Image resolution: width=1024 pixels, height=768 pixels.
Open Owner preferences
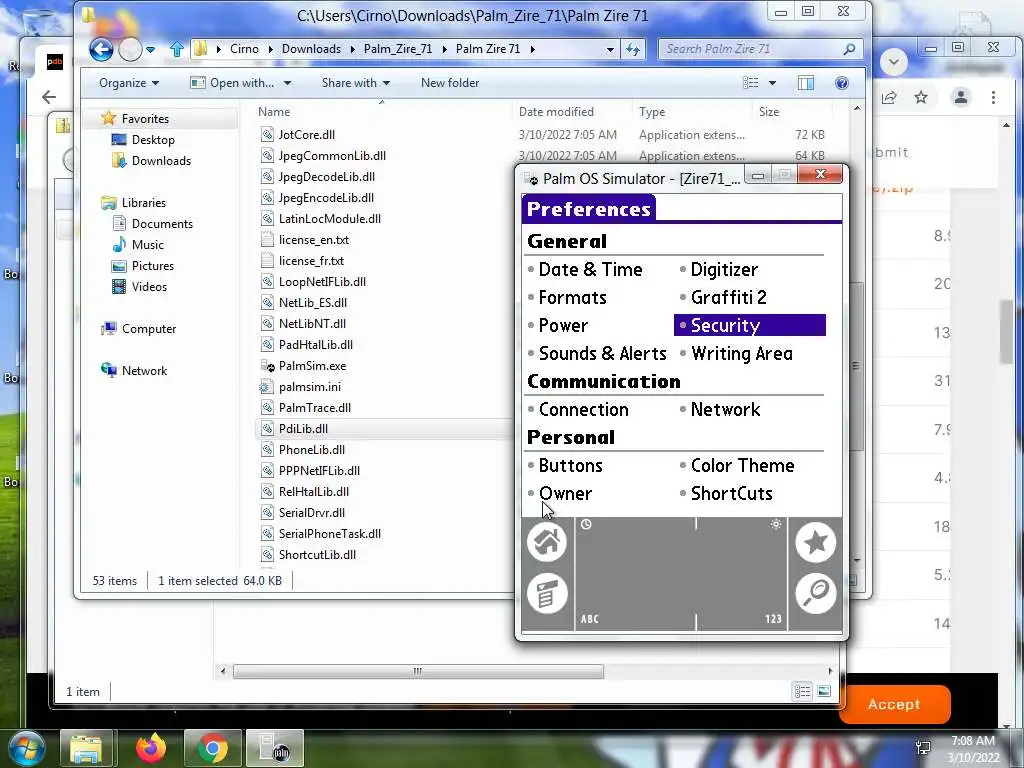click(565, 494)
